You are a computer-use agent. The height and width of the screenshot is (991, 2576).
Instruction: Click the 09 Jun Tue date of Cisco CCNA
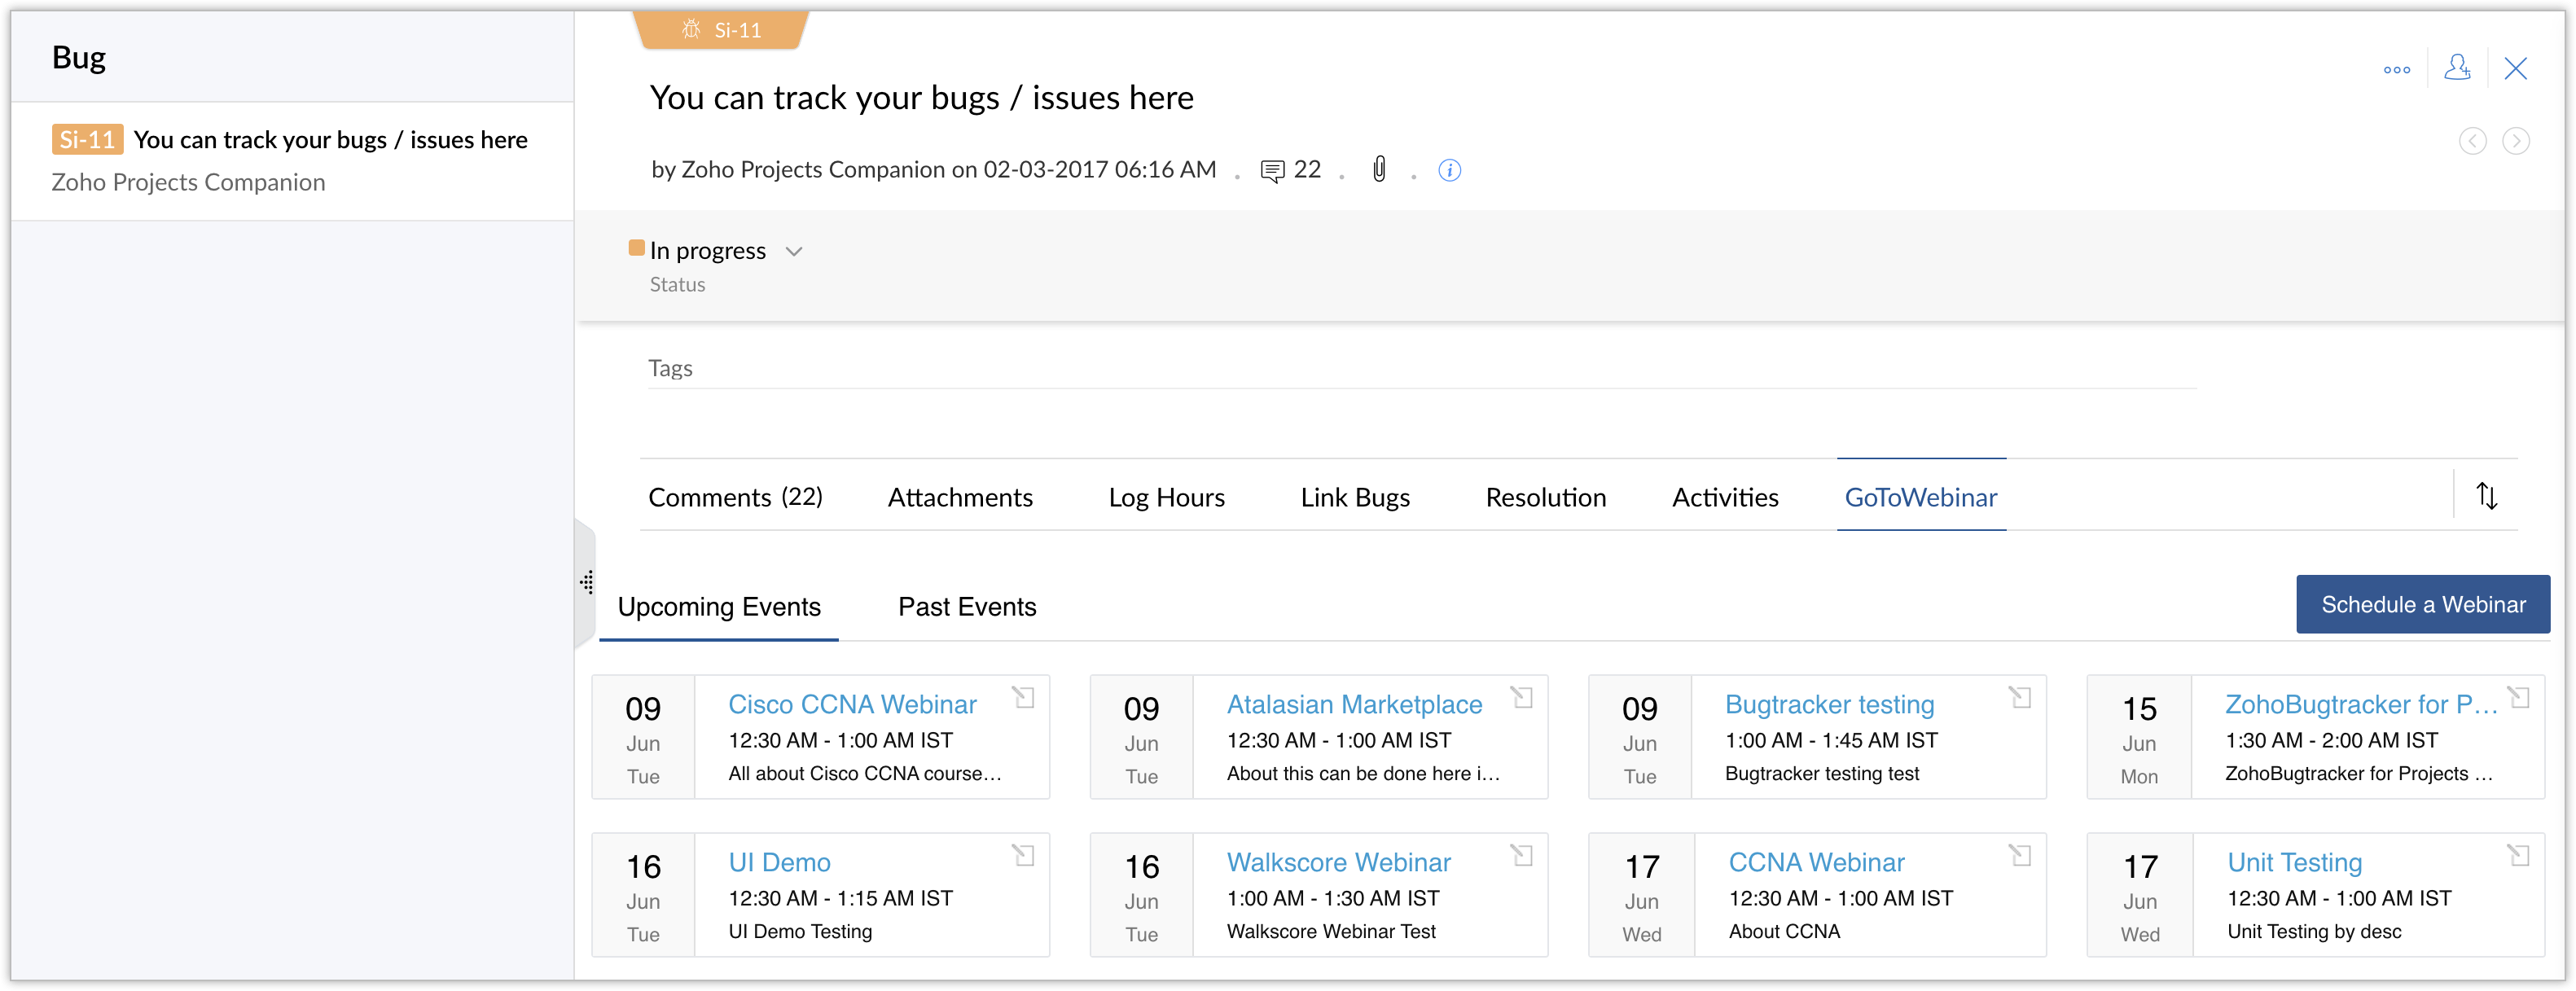point(642,738)
